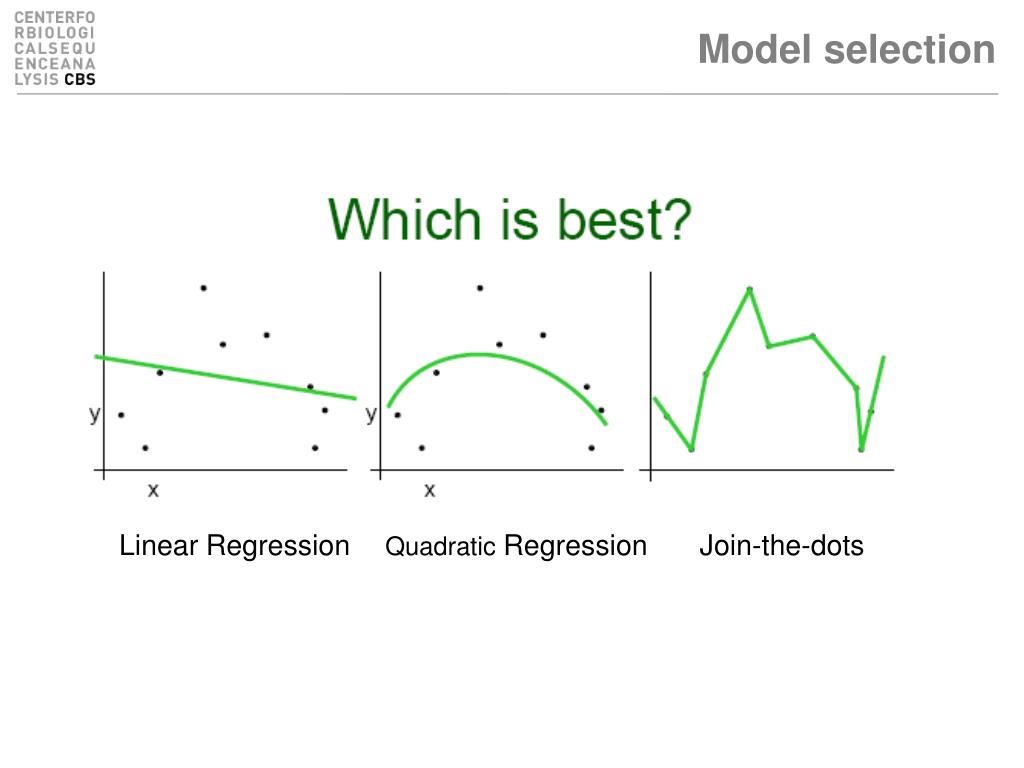This screenshot has height=768, width=1024.
Task: Select the Linear Regression caption
Action: click(x=234, y=546)
